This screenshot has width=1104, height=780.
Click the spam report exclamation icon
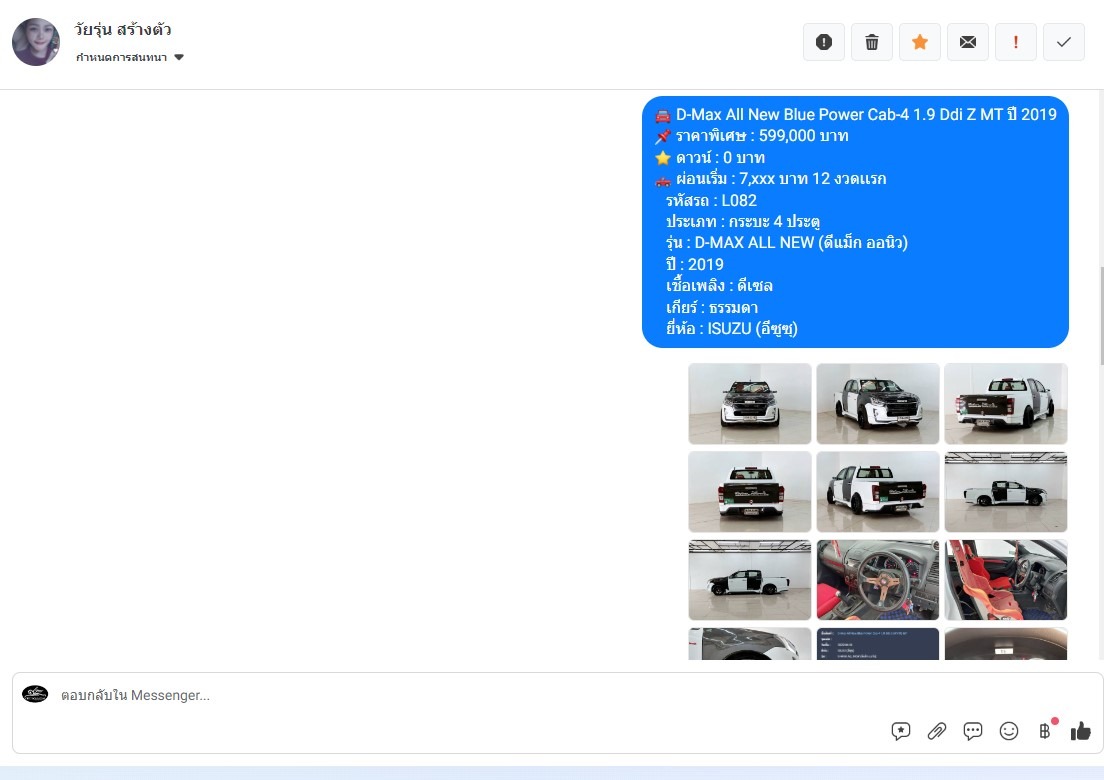coord(824,42)
